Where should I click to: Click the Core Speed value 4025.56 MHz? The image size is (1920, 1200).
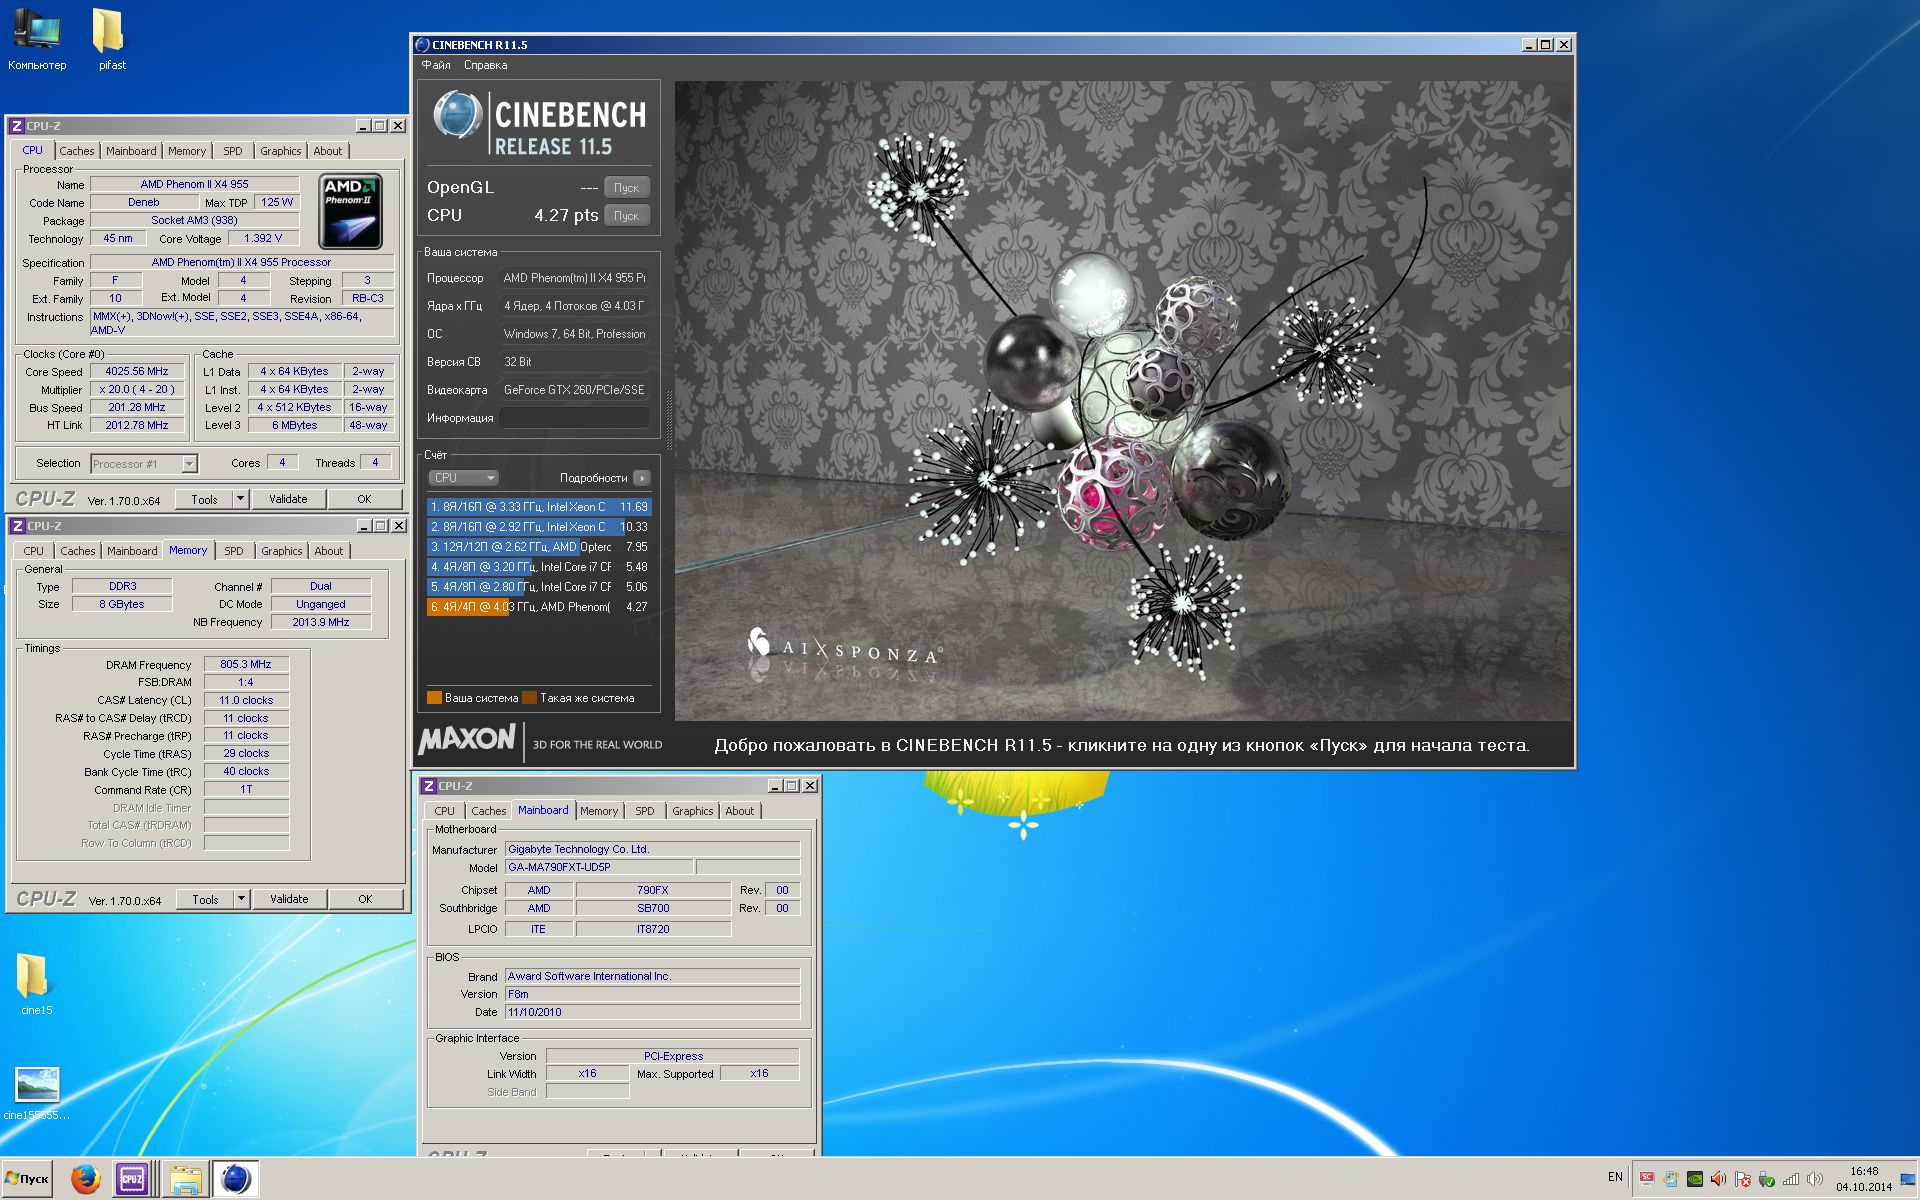[137, 371]
